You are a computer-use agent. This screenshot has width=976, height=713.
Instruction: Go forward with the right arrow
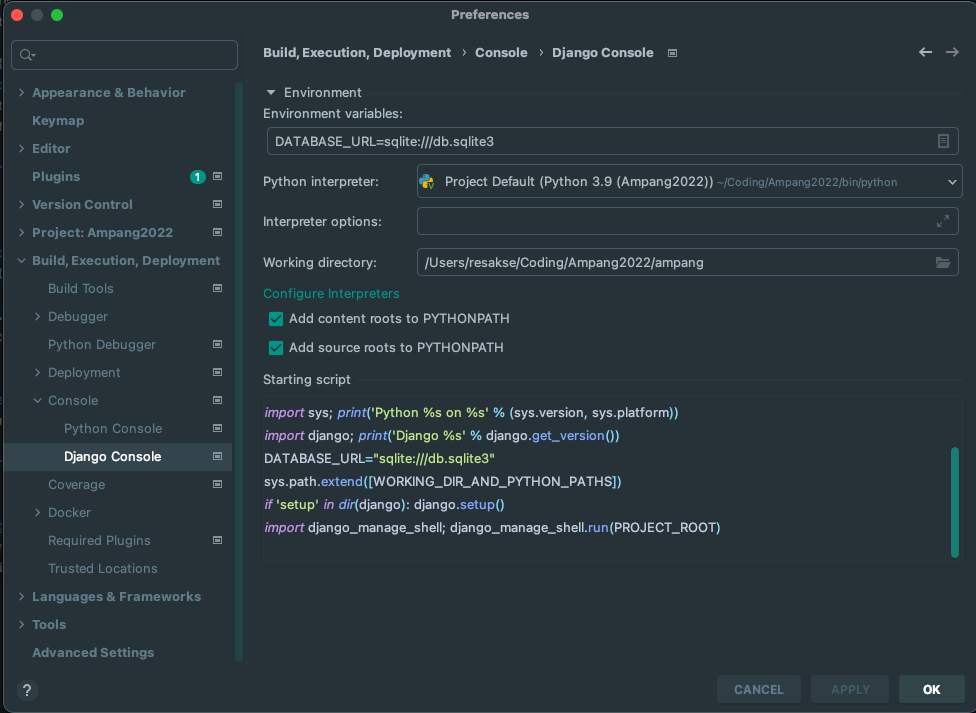pyautogui.click(x=952, y=52)
